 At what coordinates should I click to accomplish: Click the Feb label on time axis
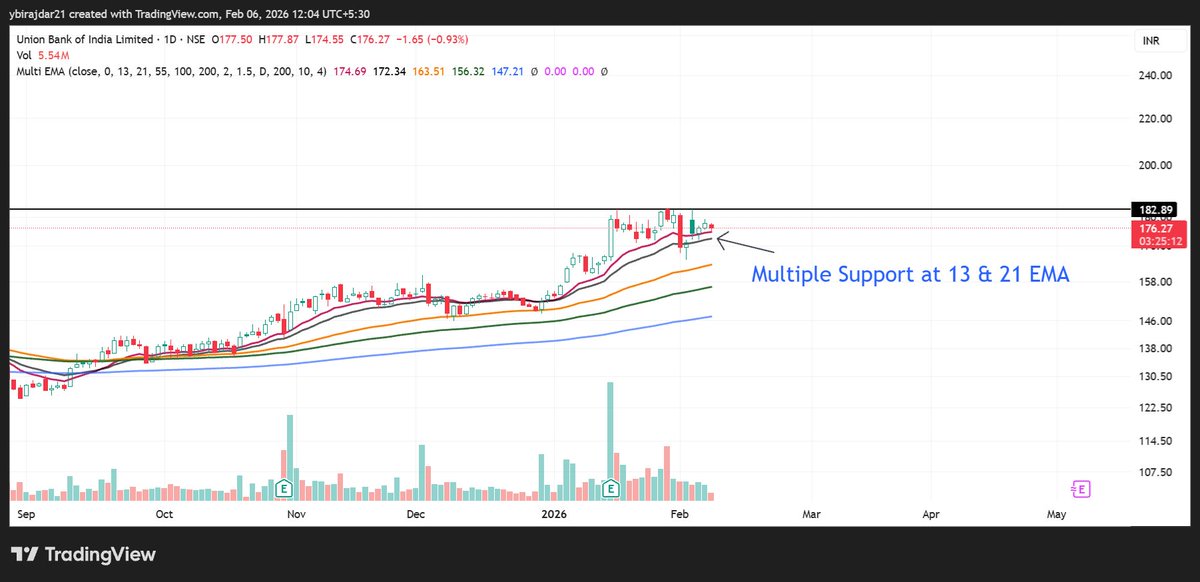680,514
